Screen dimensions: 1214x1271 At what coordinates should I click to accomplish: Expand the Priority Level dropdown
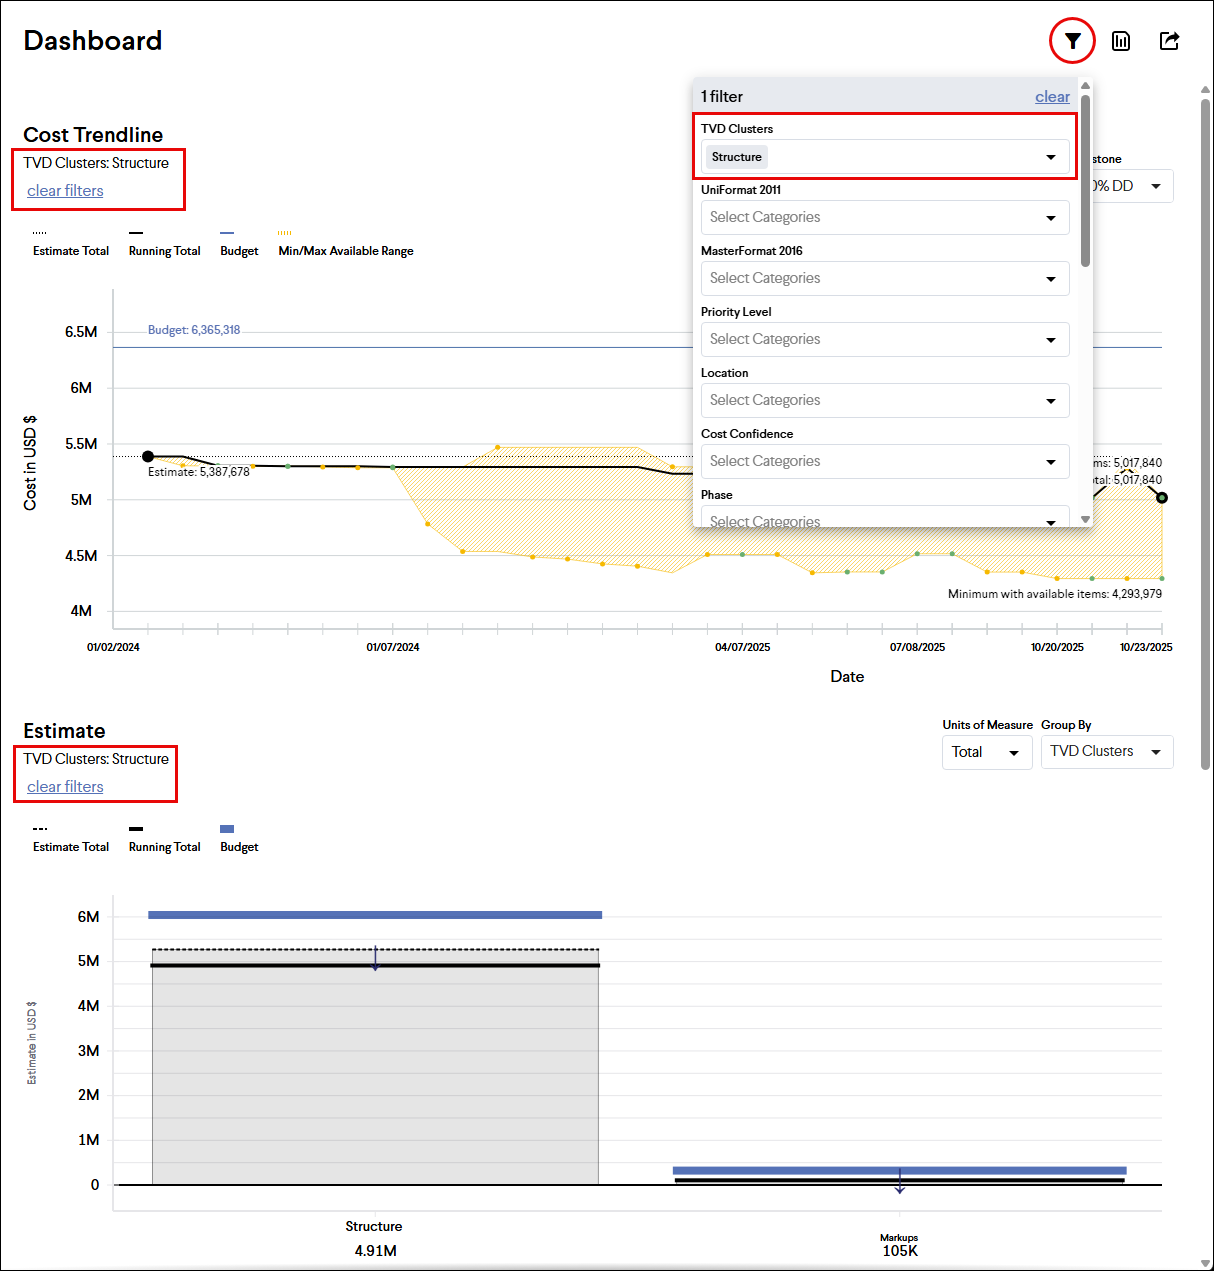[x=884, y=340]
